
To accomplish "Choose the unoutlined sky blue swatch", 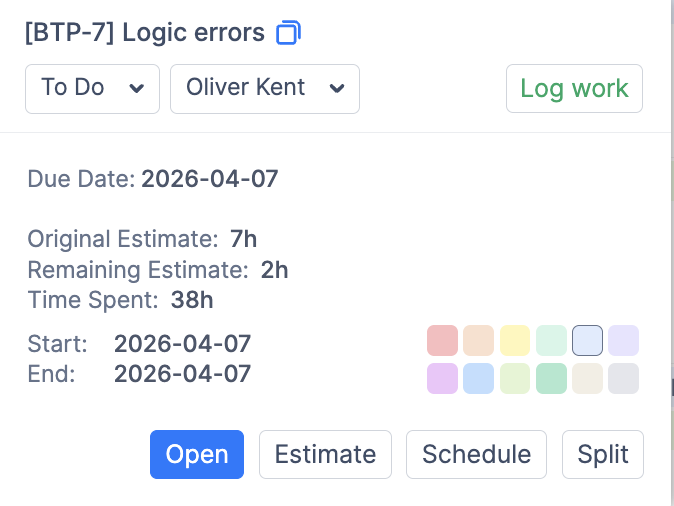I will tap(478, 378).
